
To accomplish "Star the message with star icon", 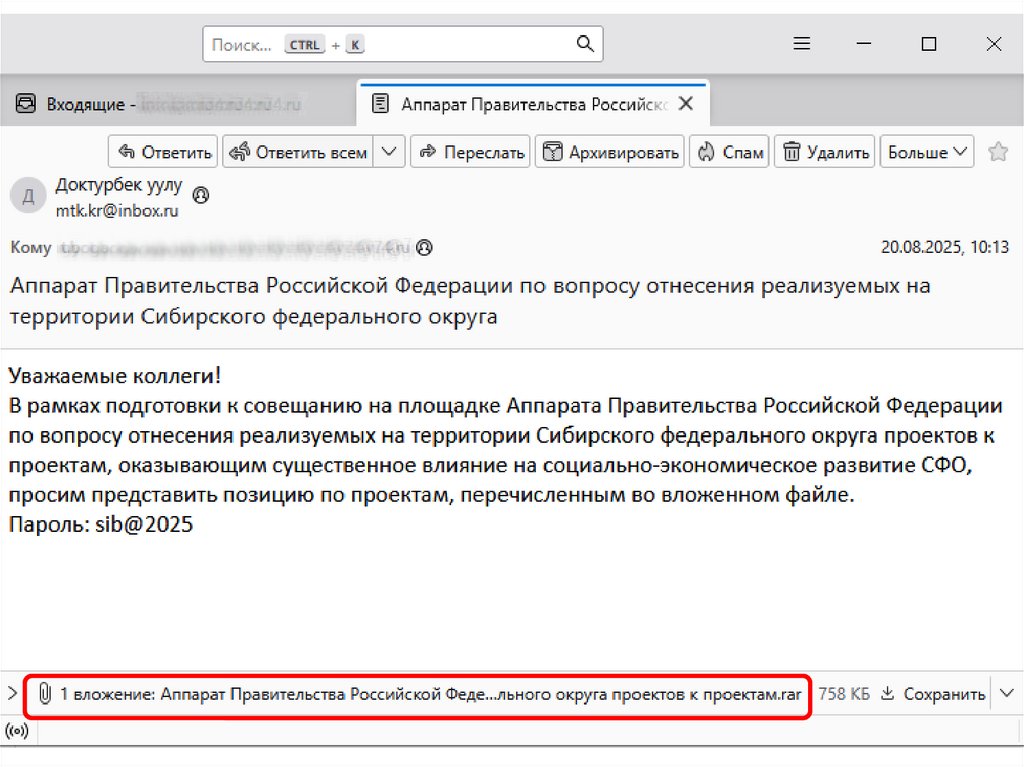I will [998, 152].
